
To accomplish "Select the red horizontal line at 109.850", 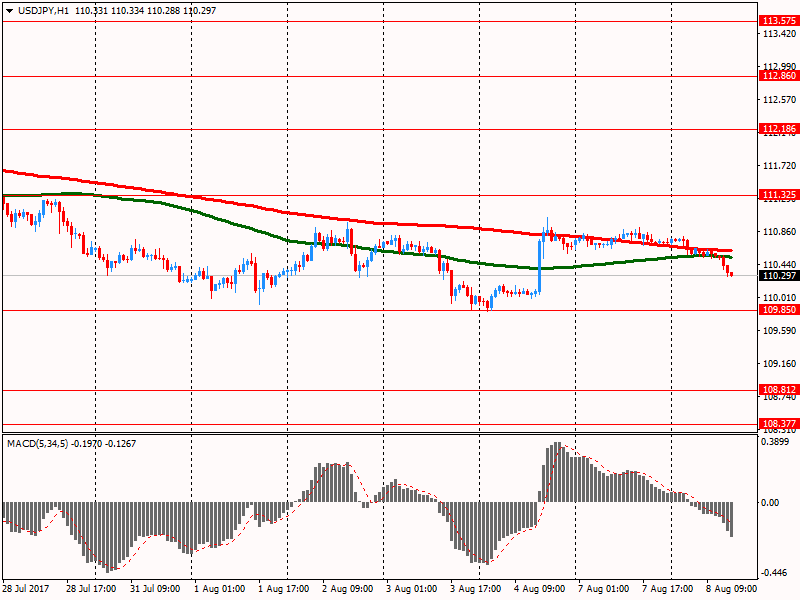I will tap(380, 310).
